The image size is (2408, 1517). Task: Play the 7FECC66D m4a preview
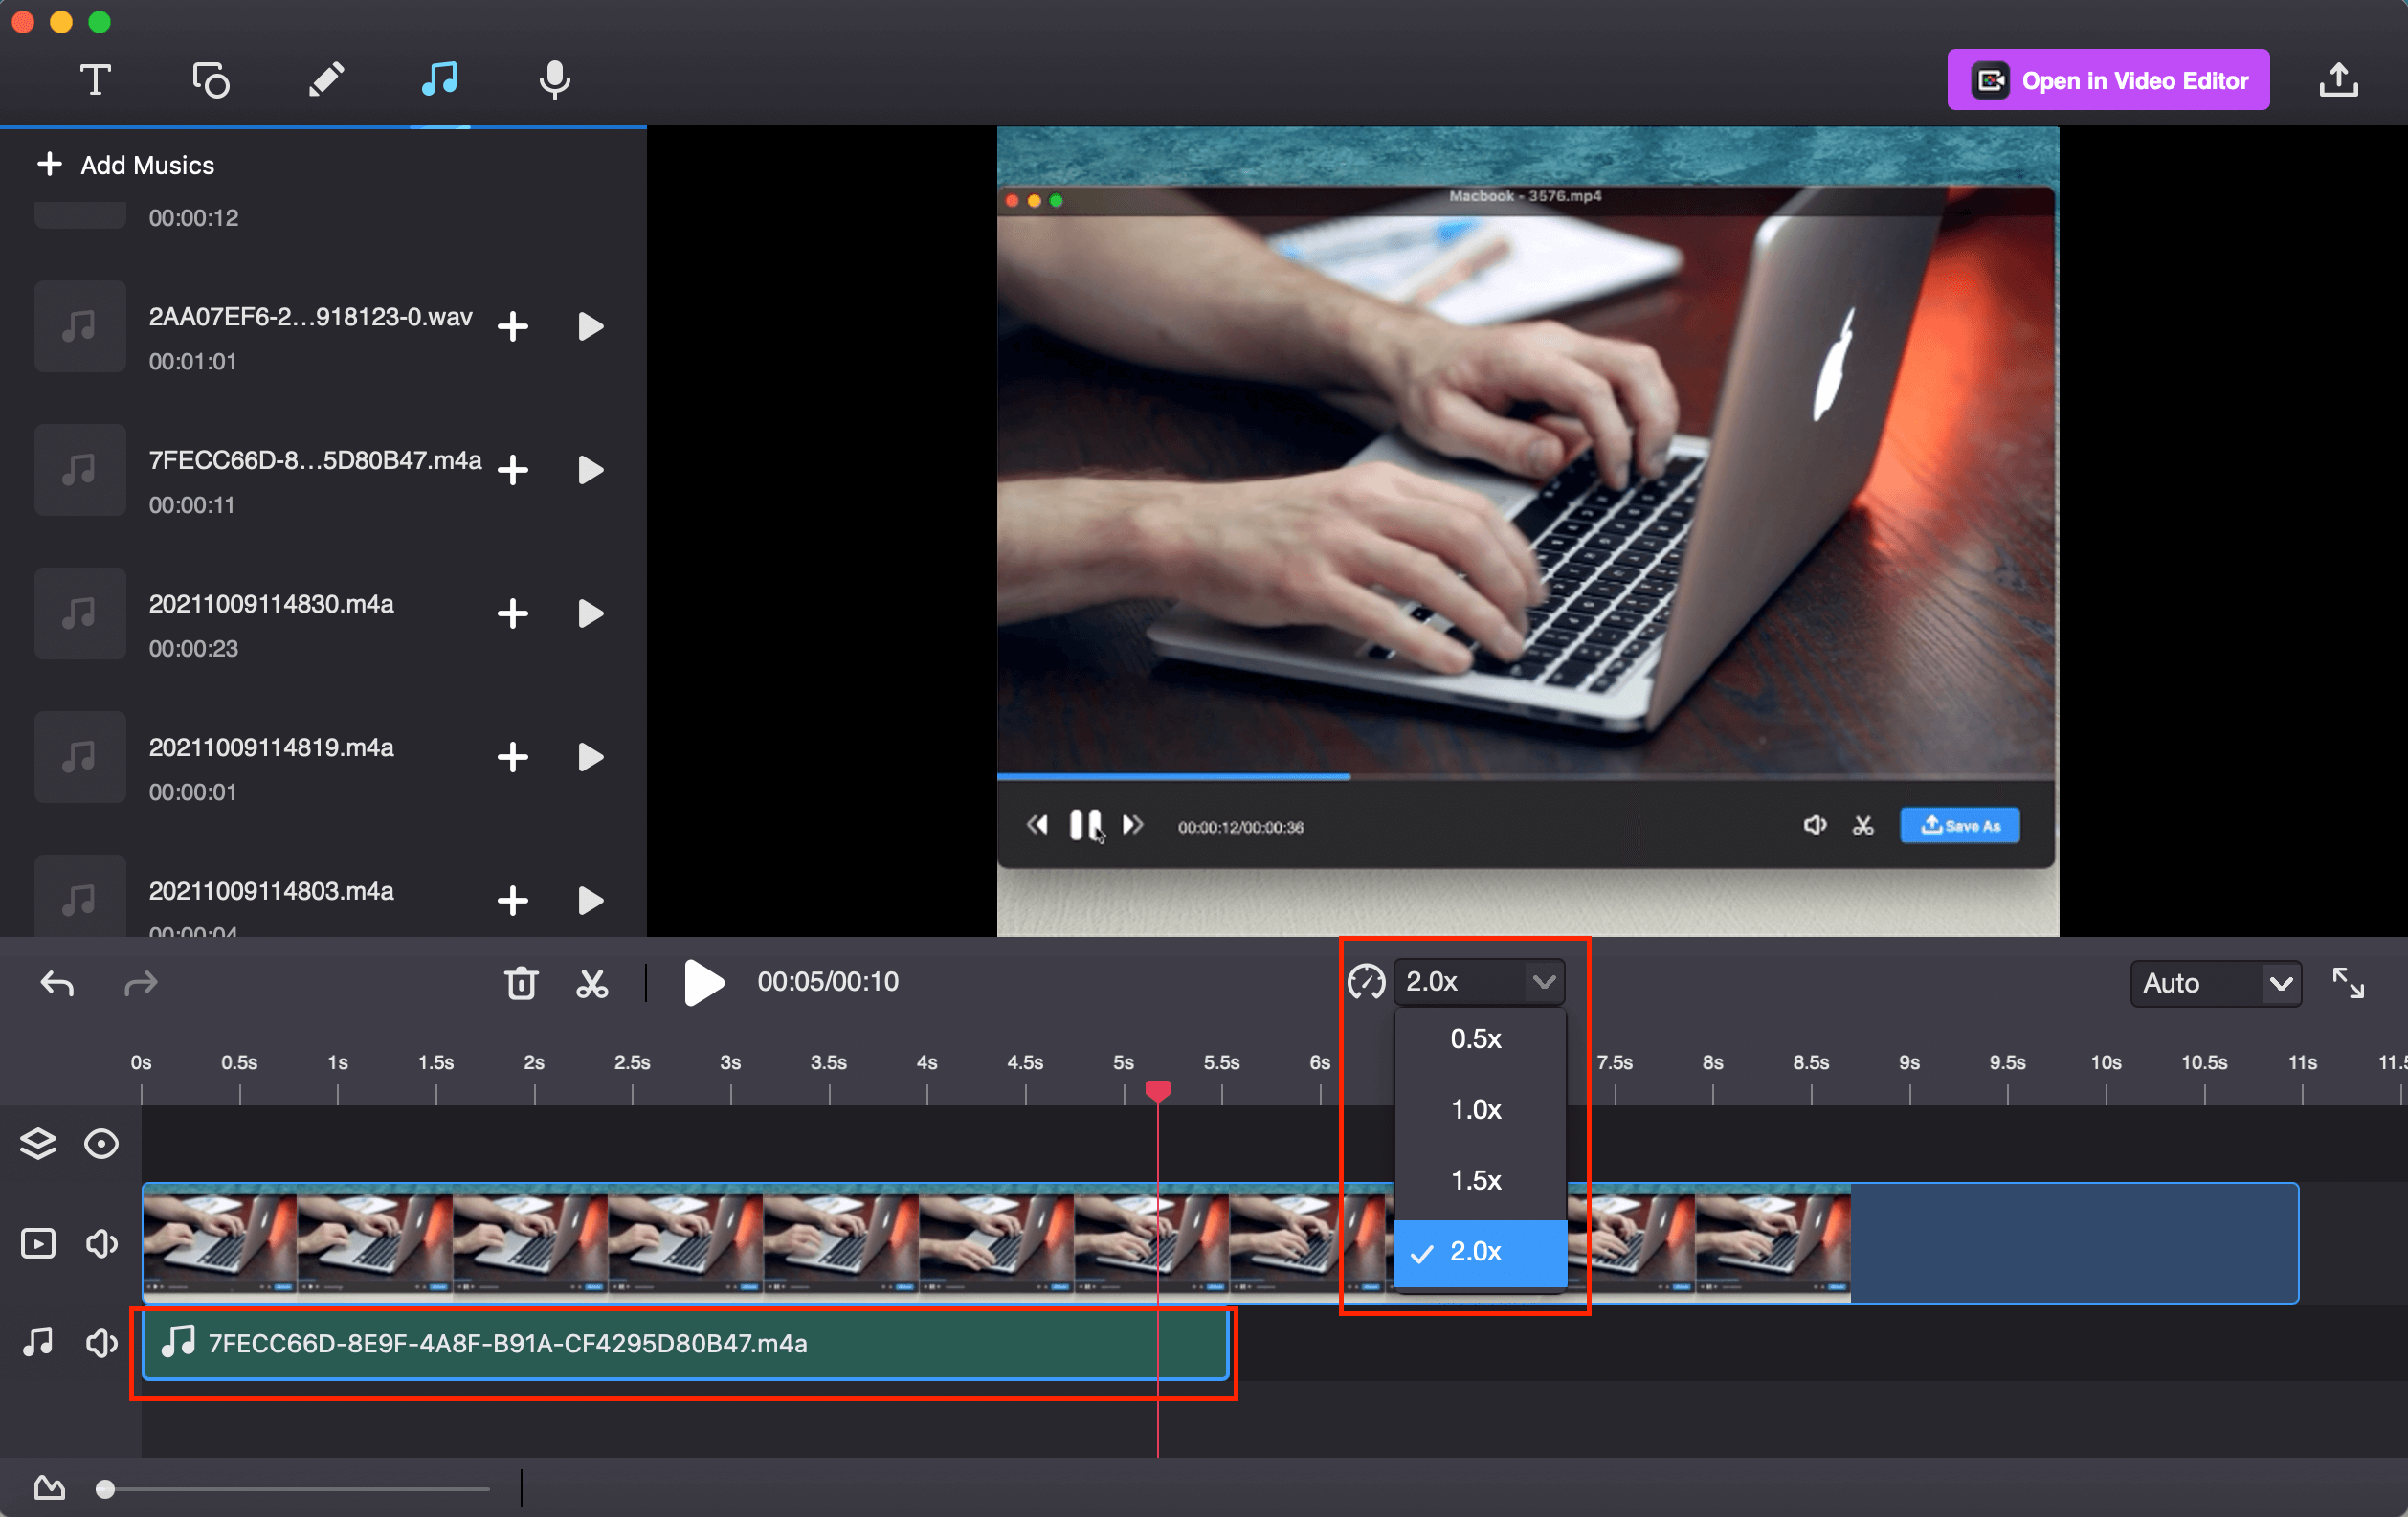tap(590, 470)
